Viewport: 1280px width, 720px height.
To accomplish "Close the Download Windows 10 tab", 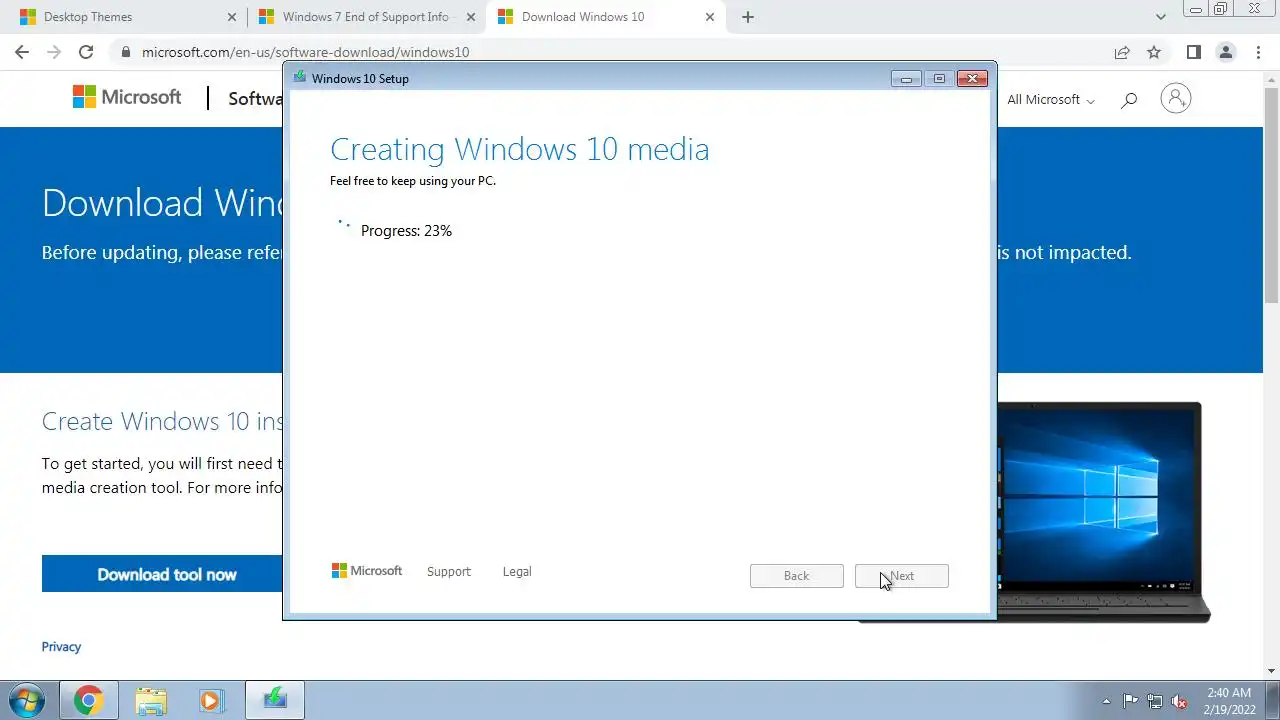I will (711, 17).
